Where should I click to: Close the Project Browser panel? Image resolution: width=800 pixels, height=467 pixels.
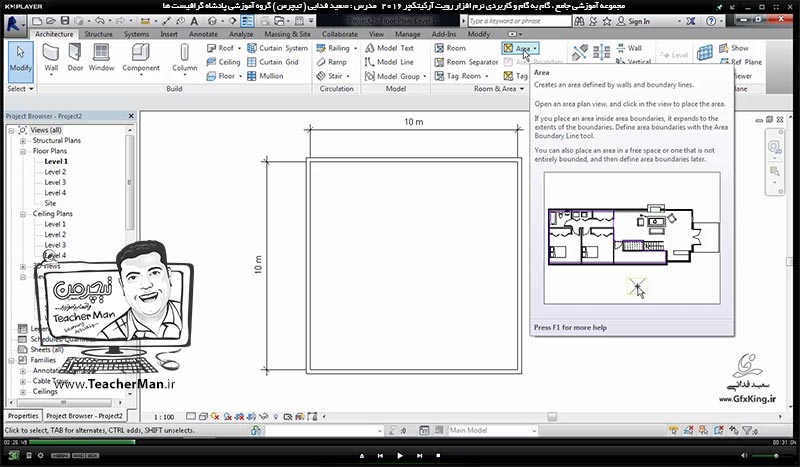click(131, 116)
